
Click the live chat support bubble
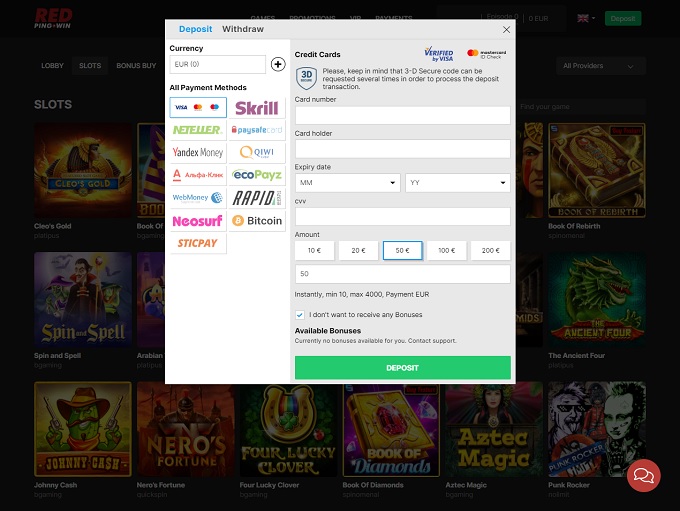tap(643, 475)
